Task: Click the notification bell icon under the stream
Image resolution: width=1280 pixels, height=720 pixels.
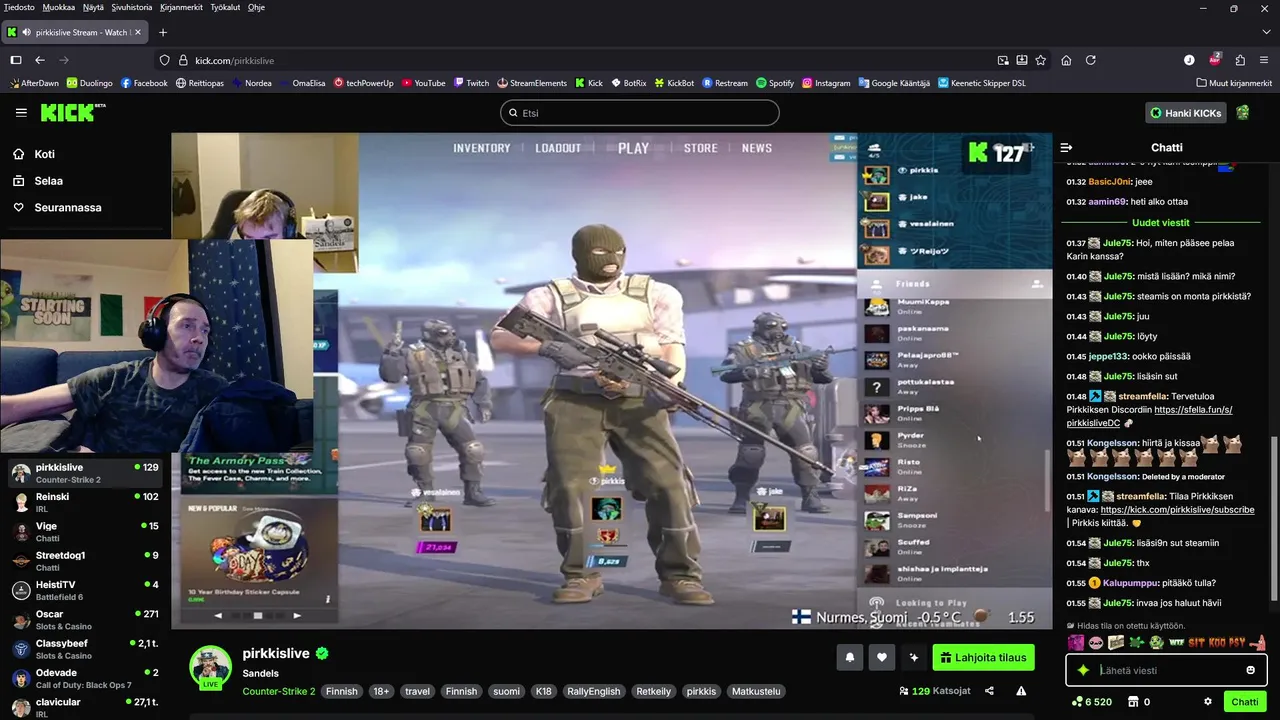Action: [850, 658]
